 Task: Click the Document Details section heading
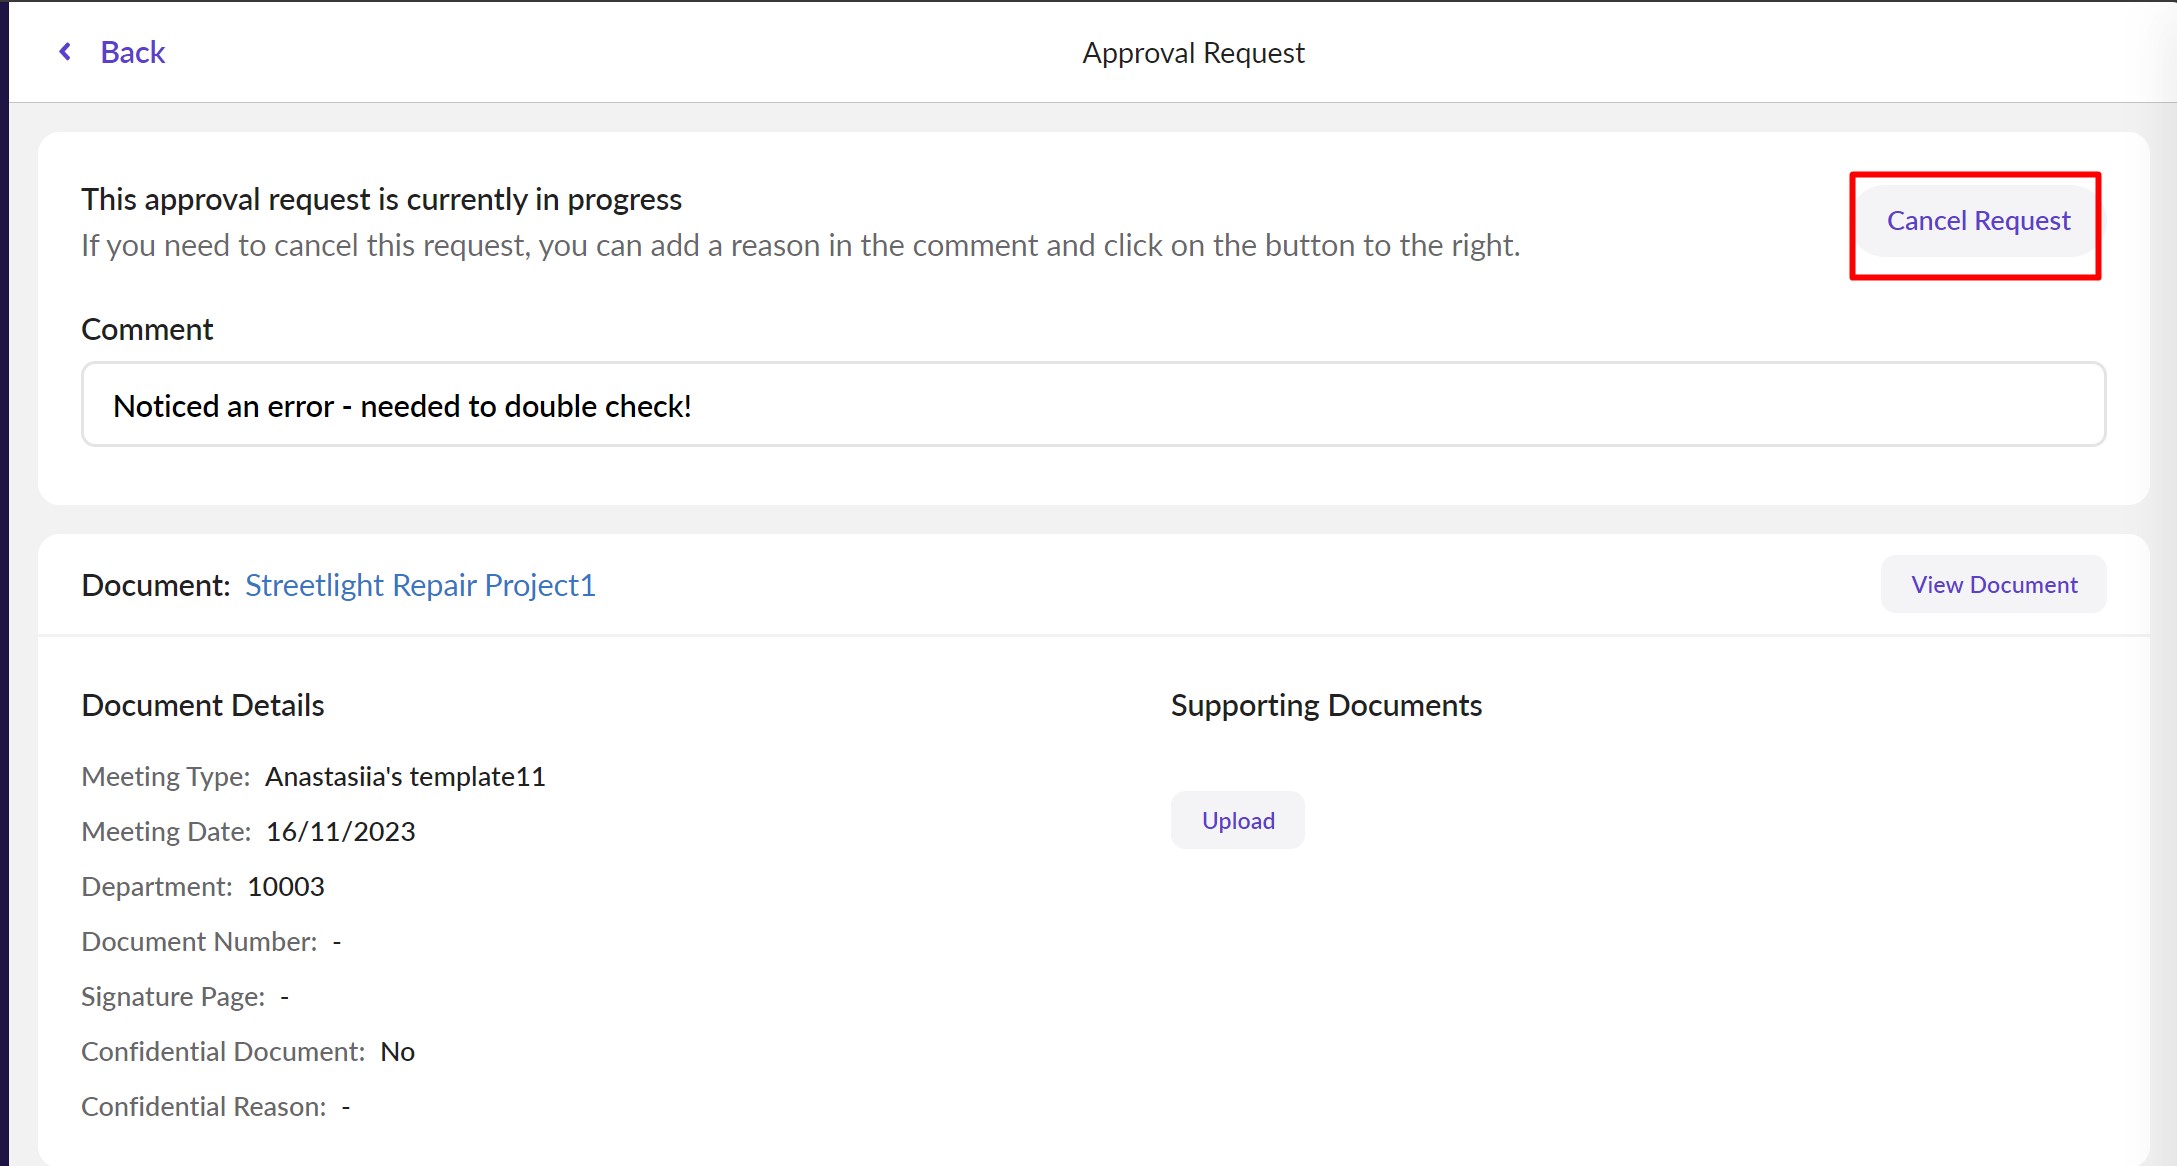click(203, 704)
